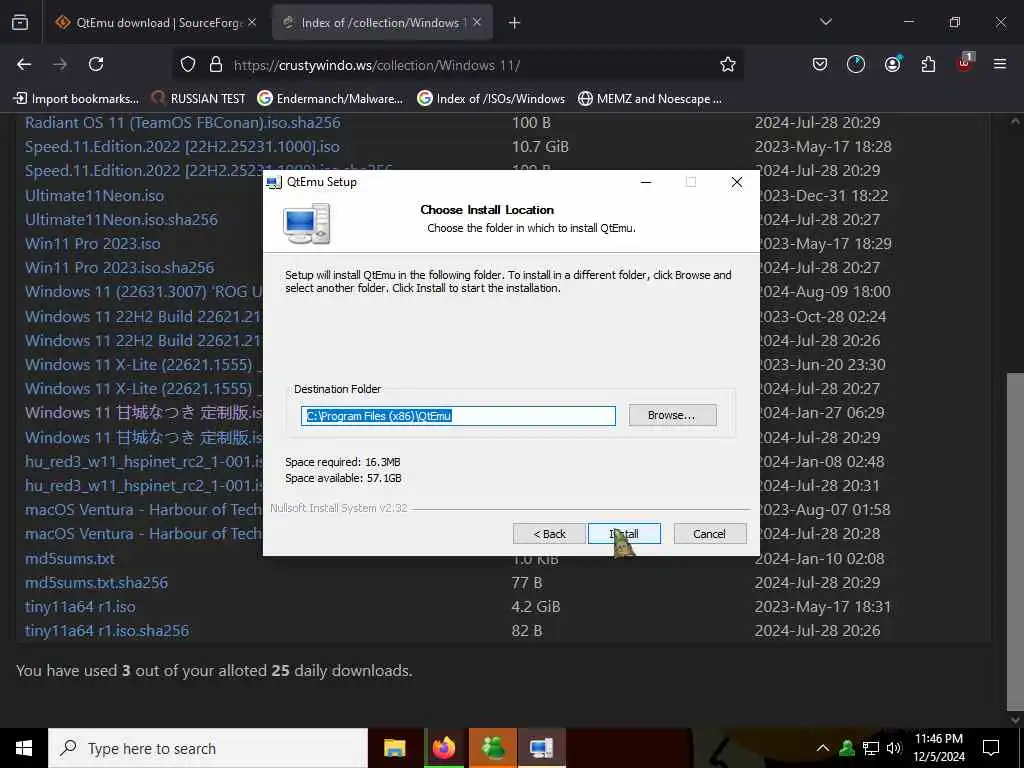Open the Endermanch/Malware bookmark
Screen dimensions: 1024x768
tap(330, 99)
